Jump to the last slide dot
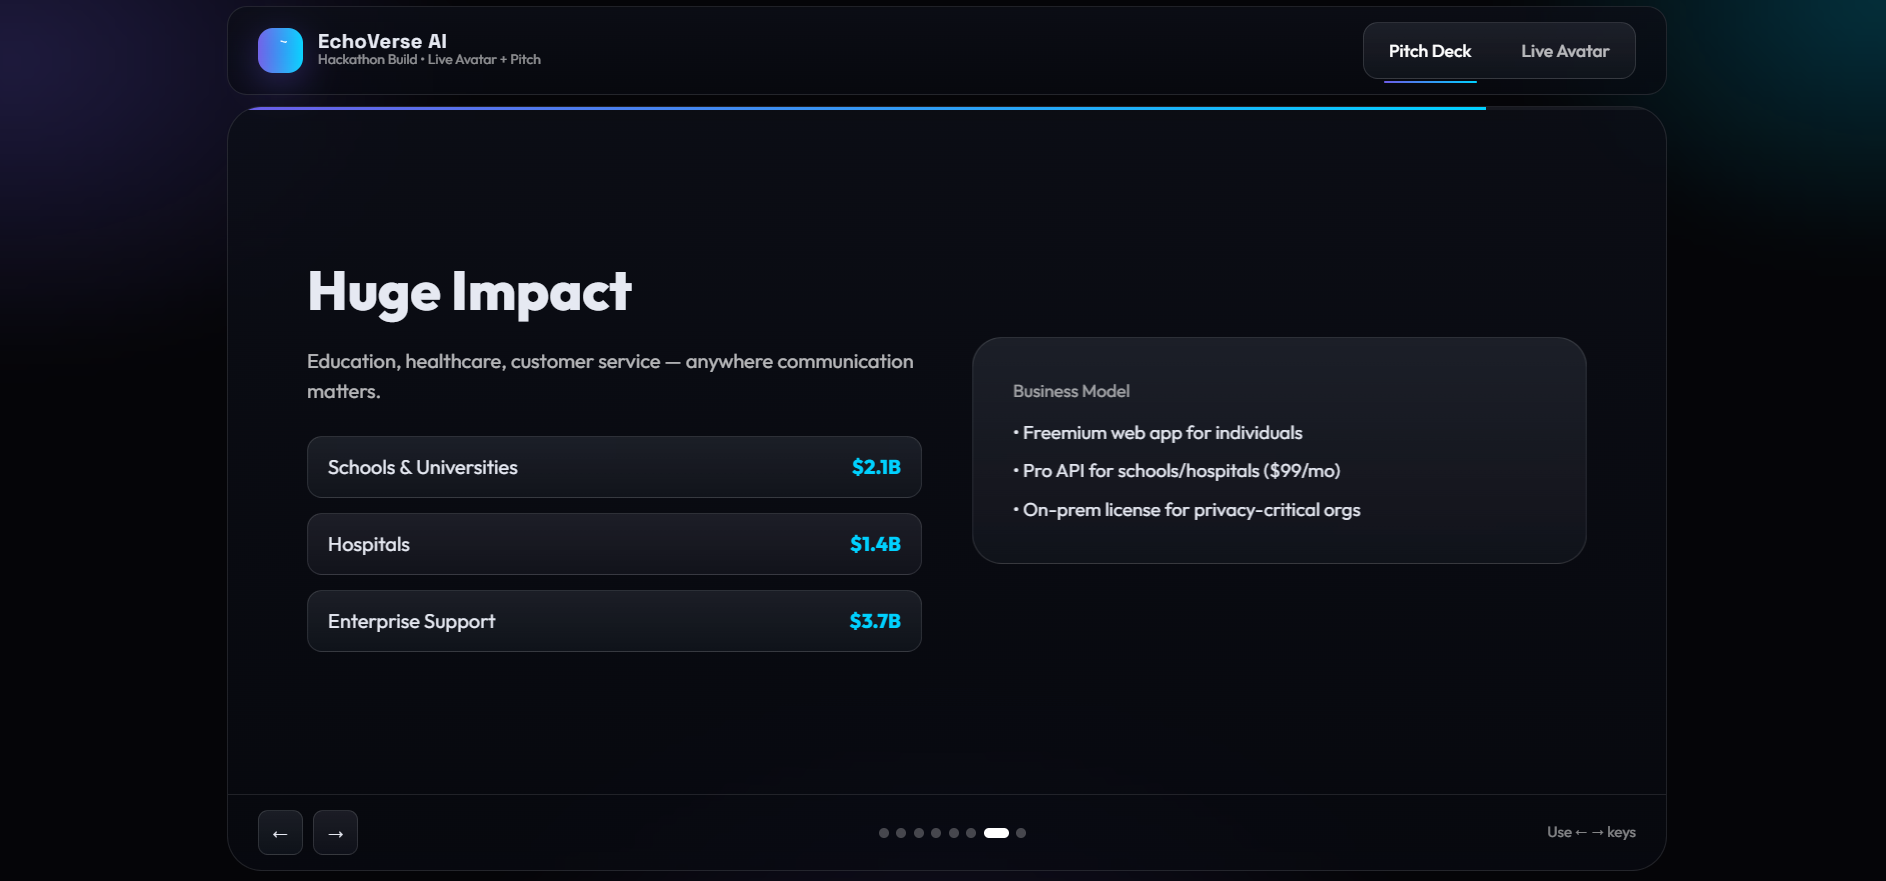This screenshot has height=881, width=1886. (1021, 832)
